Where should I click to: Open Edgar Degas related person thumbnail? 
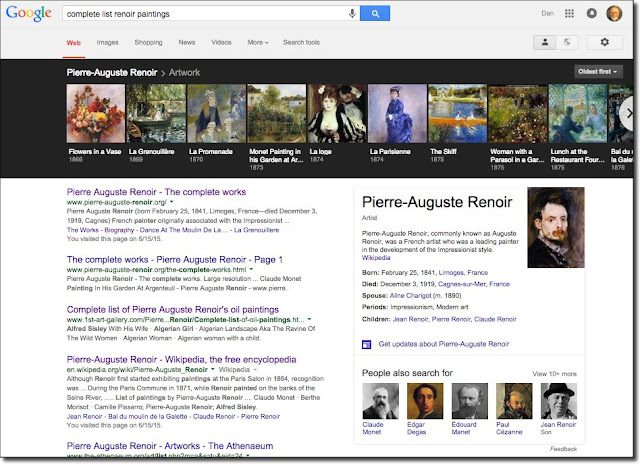pyautogui.click(x=425, y=401)
